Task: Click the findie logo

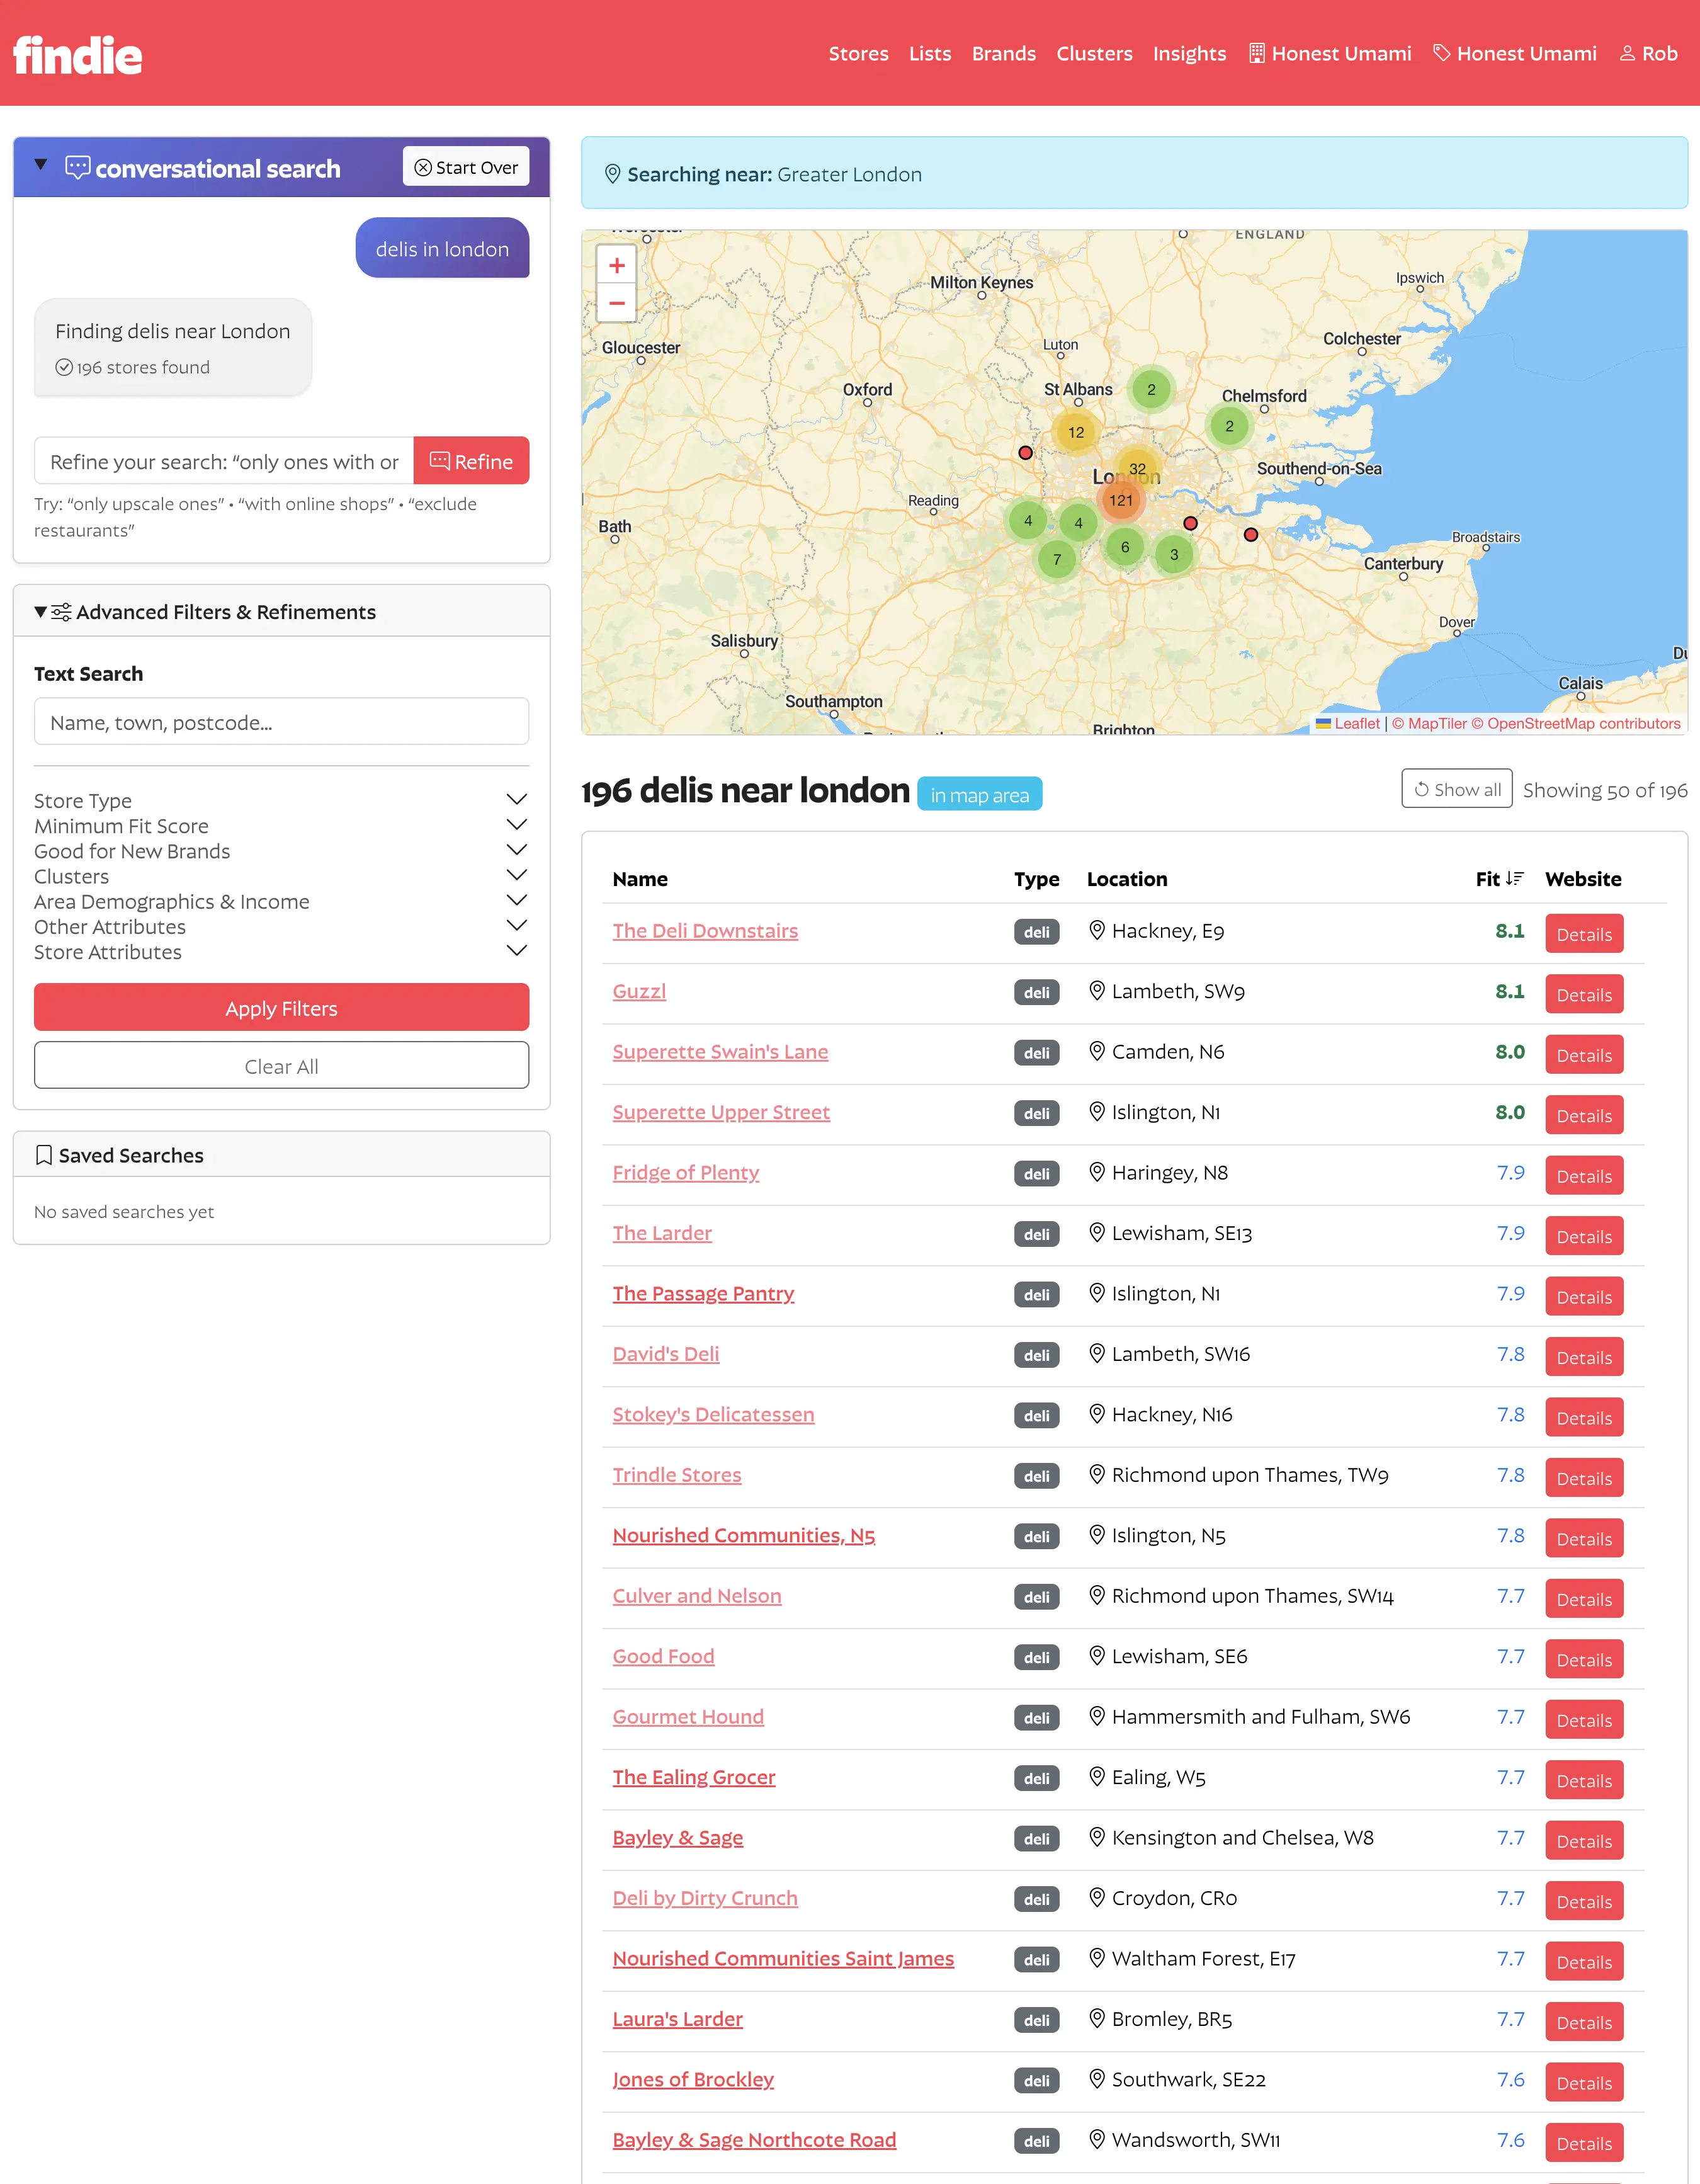Action: pyautogui.click(x=77, y=55)
